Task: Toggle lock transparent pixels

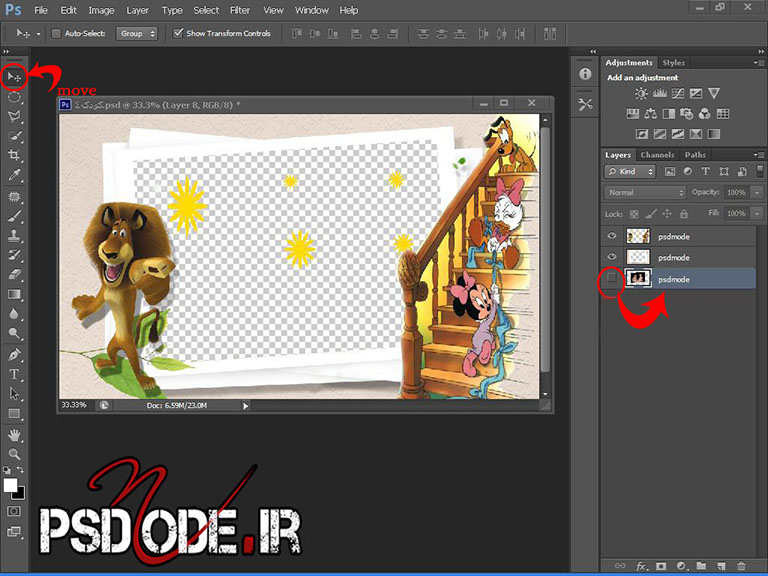Action: (x=634, y=214)
